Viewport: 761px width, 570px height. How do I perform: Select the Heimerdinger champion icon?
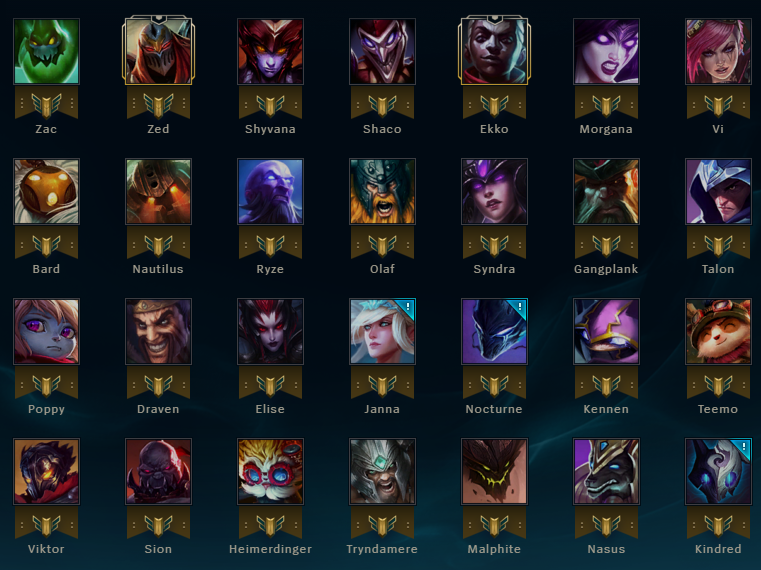click(x=270, y=471)
